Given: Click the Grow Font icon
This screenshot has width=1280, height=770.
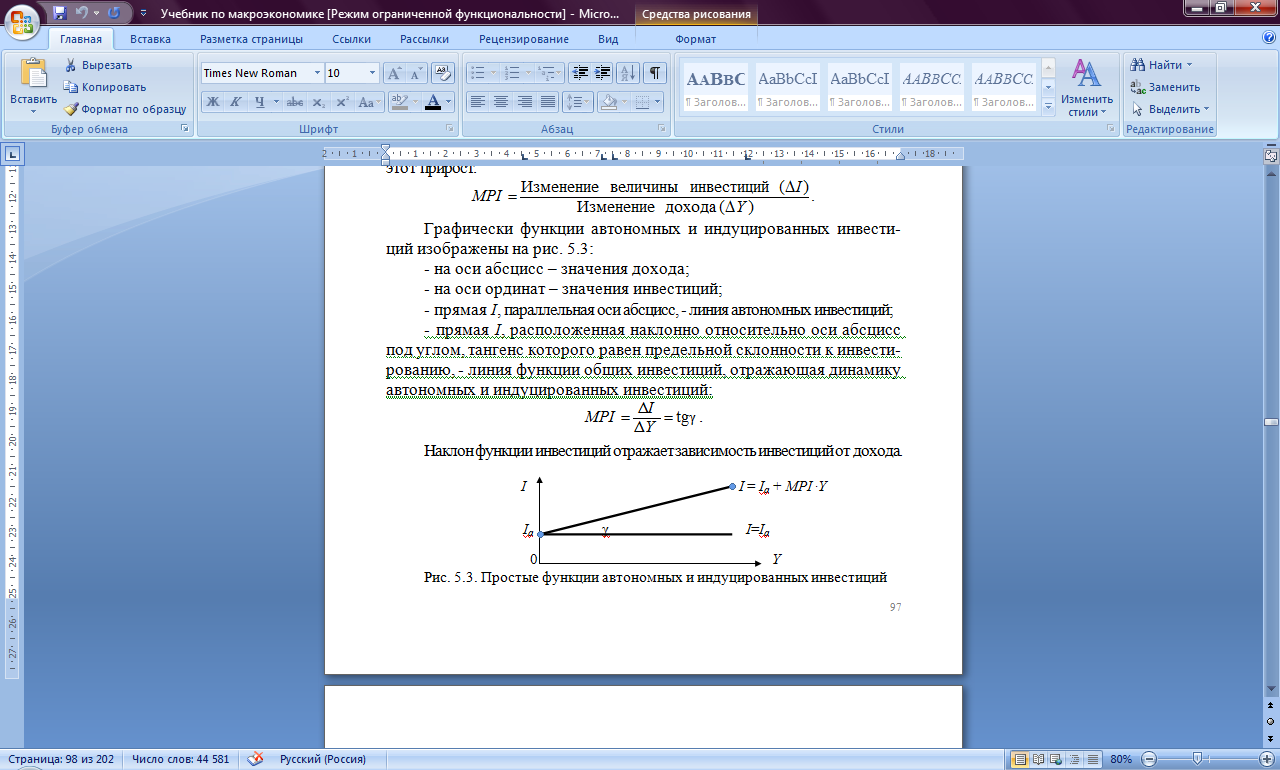Looking at the screenshot, I should click(x=394, y=73).
